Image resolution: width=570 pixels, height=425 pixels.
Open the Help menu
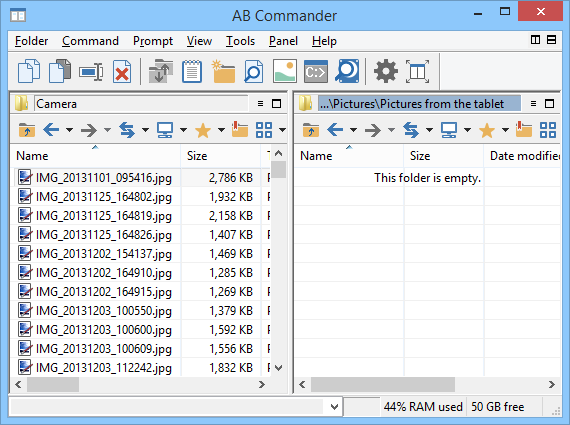coord(324,41)
